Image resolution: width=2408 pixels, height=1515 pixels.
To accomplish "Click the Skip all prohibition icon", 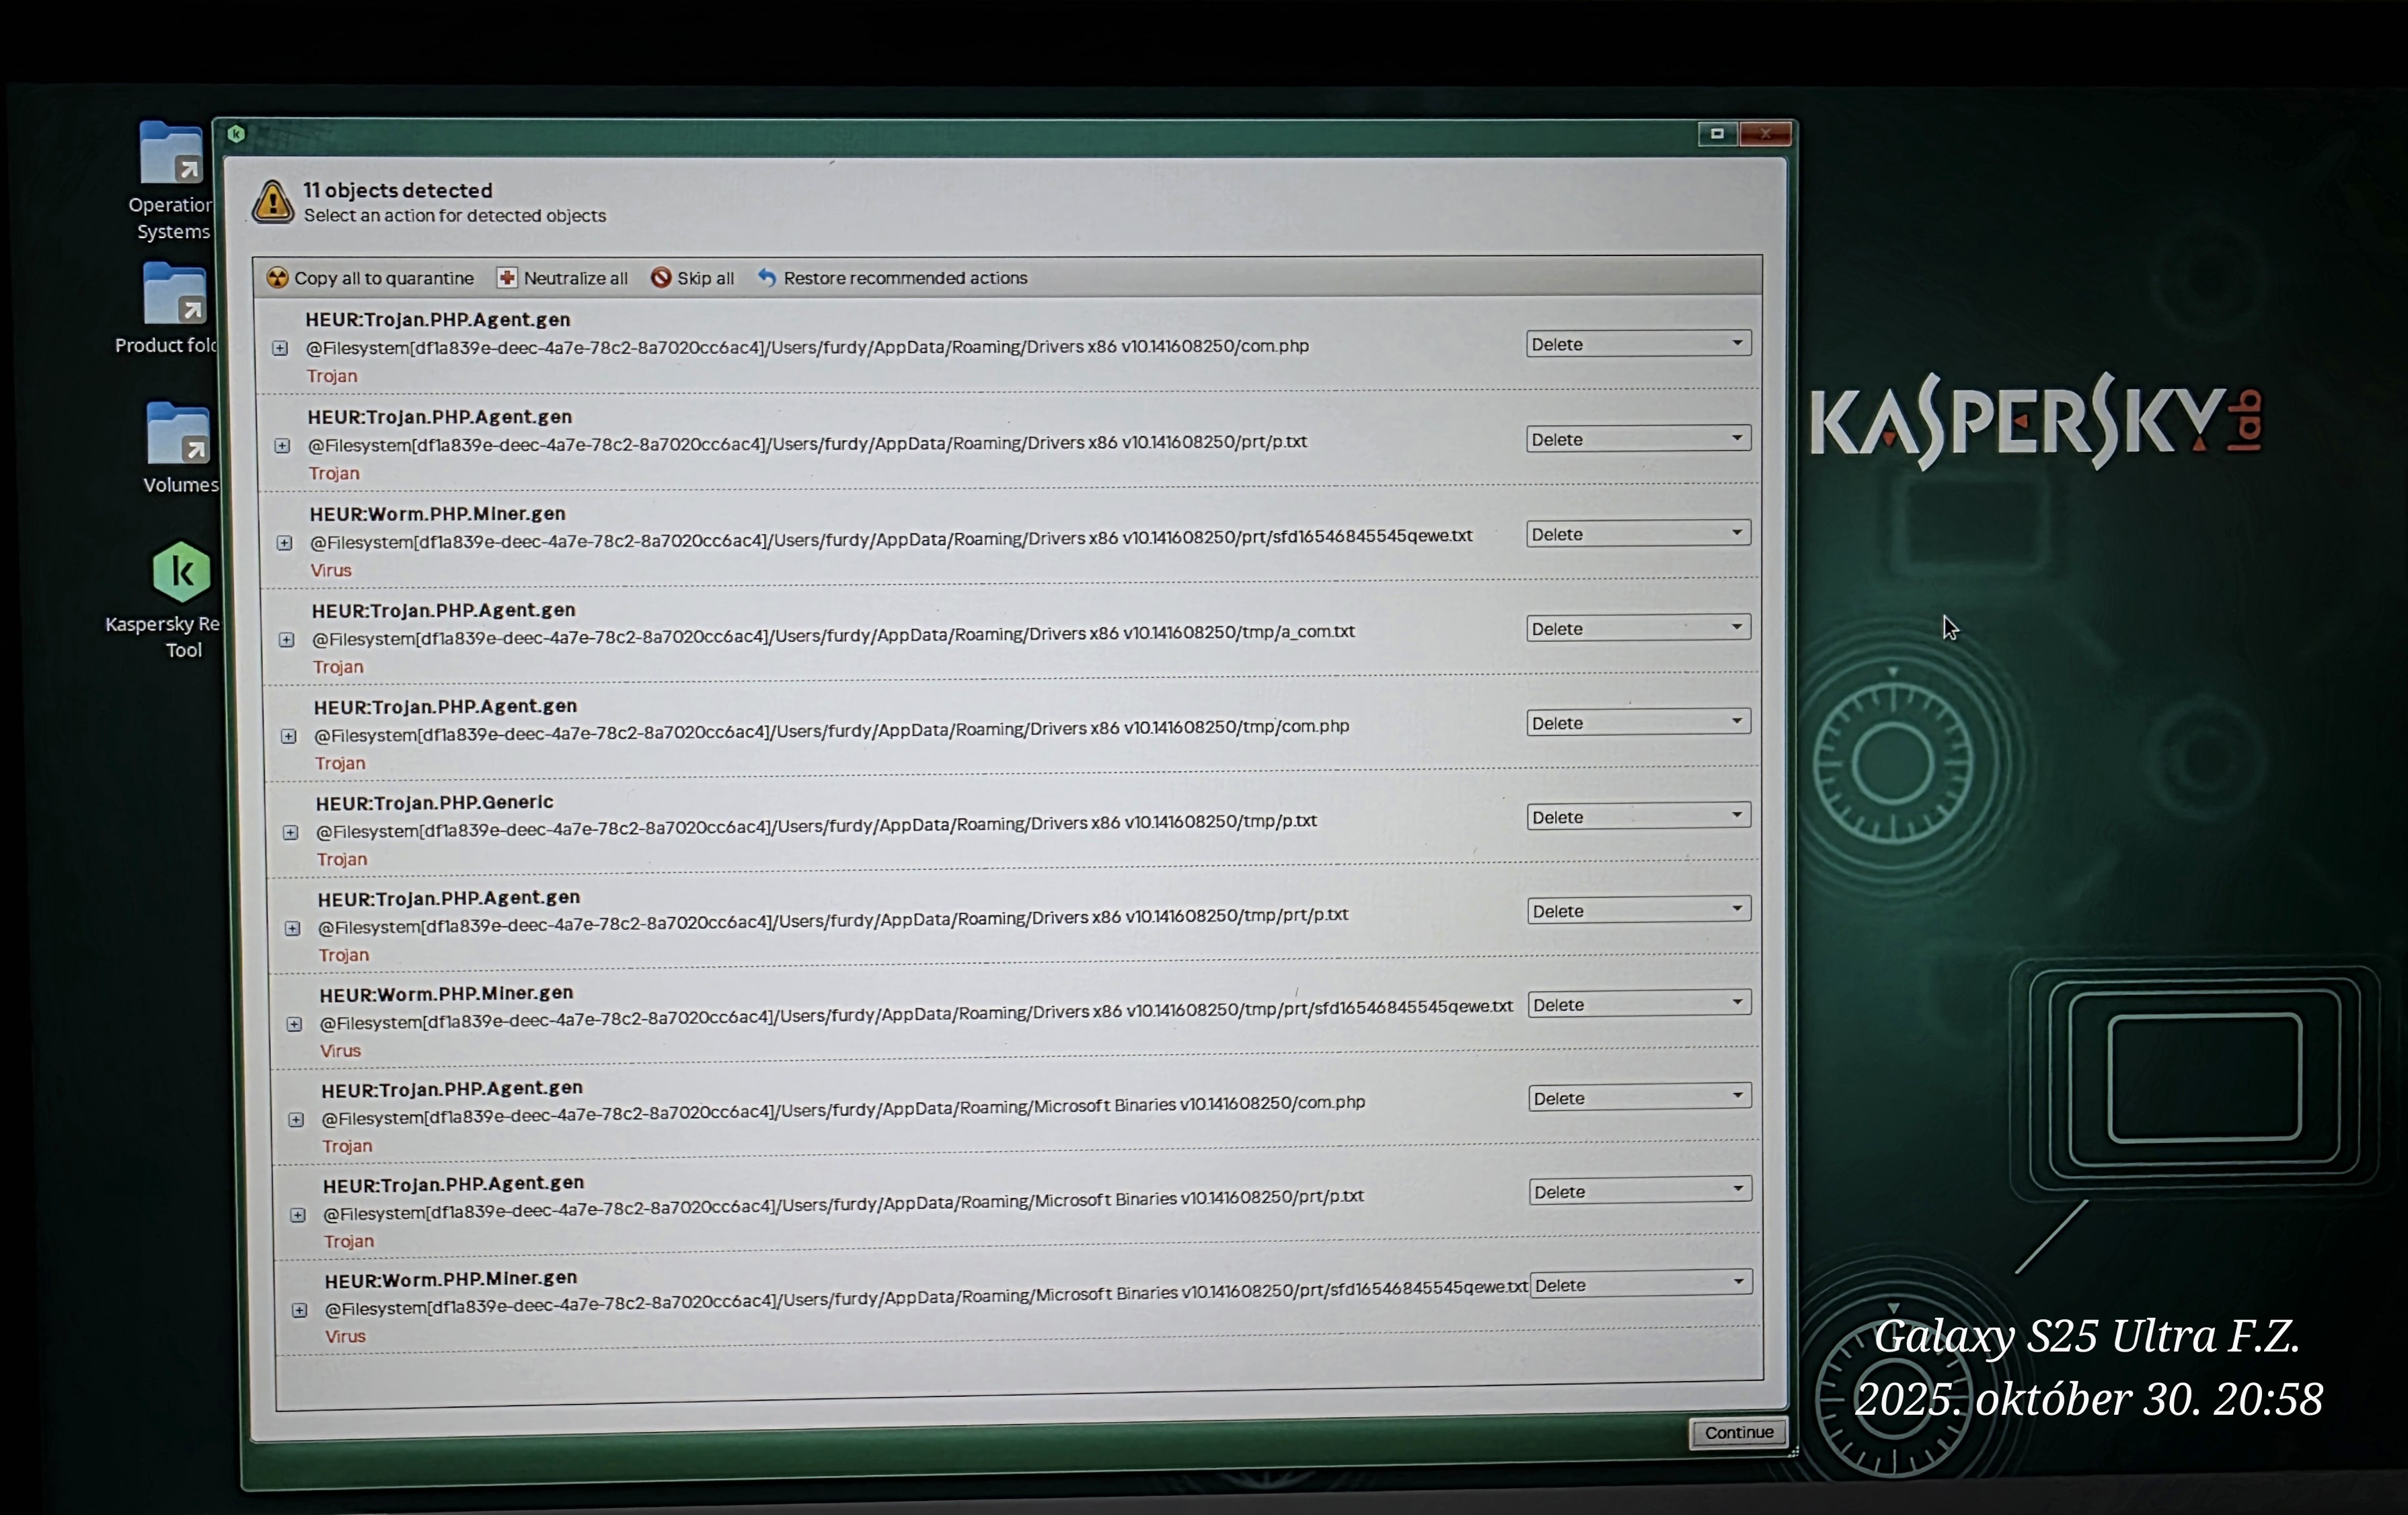I will pyautogui.click(x=661, y=278).
